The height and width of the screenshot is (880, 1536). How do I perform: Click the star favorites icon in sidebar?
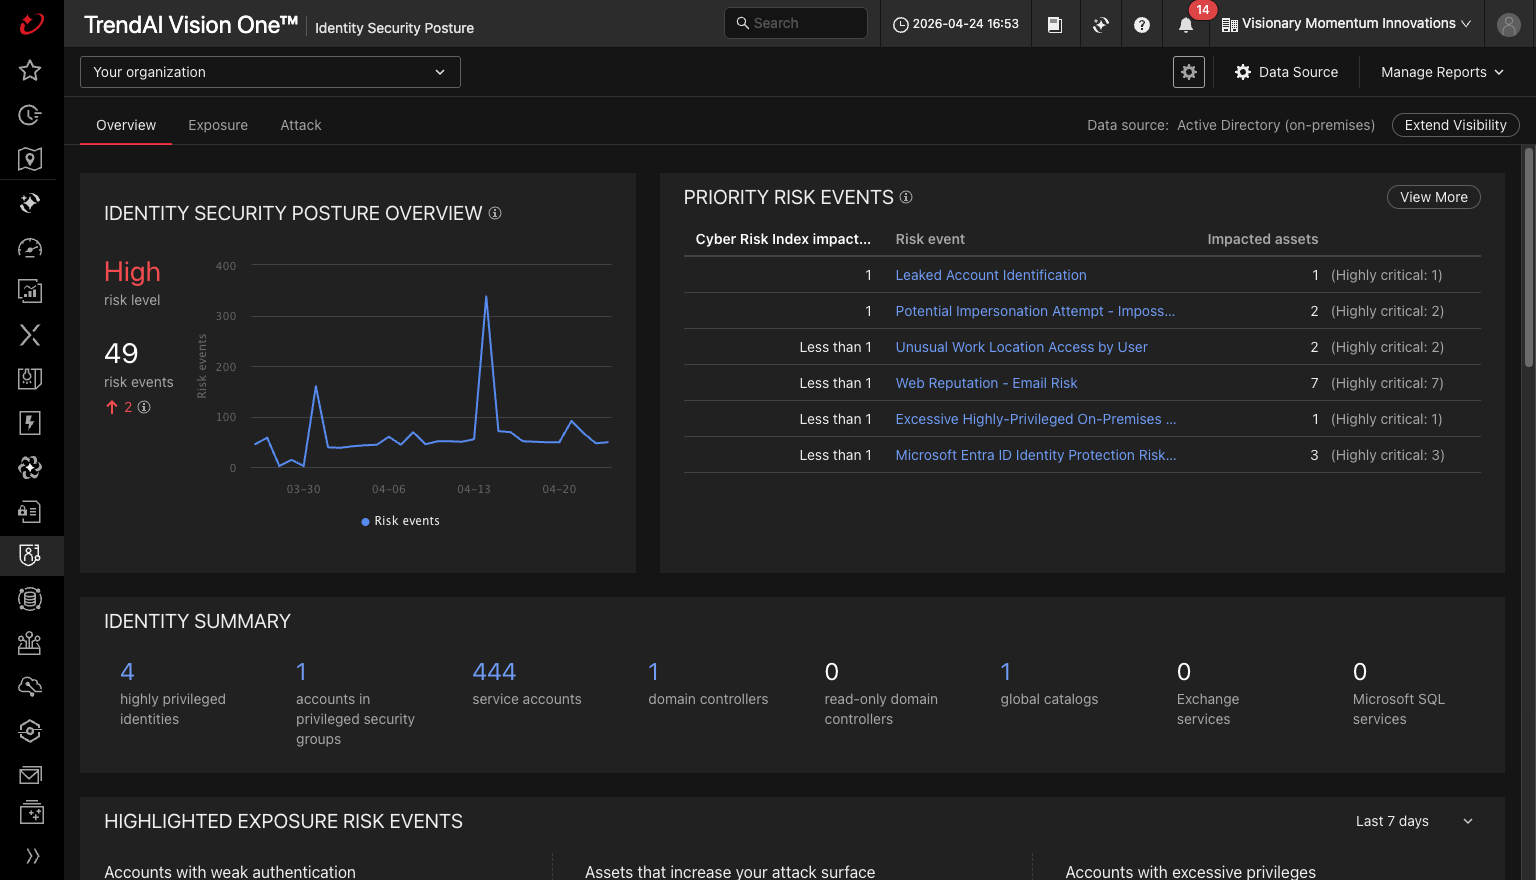coord(30,70)
